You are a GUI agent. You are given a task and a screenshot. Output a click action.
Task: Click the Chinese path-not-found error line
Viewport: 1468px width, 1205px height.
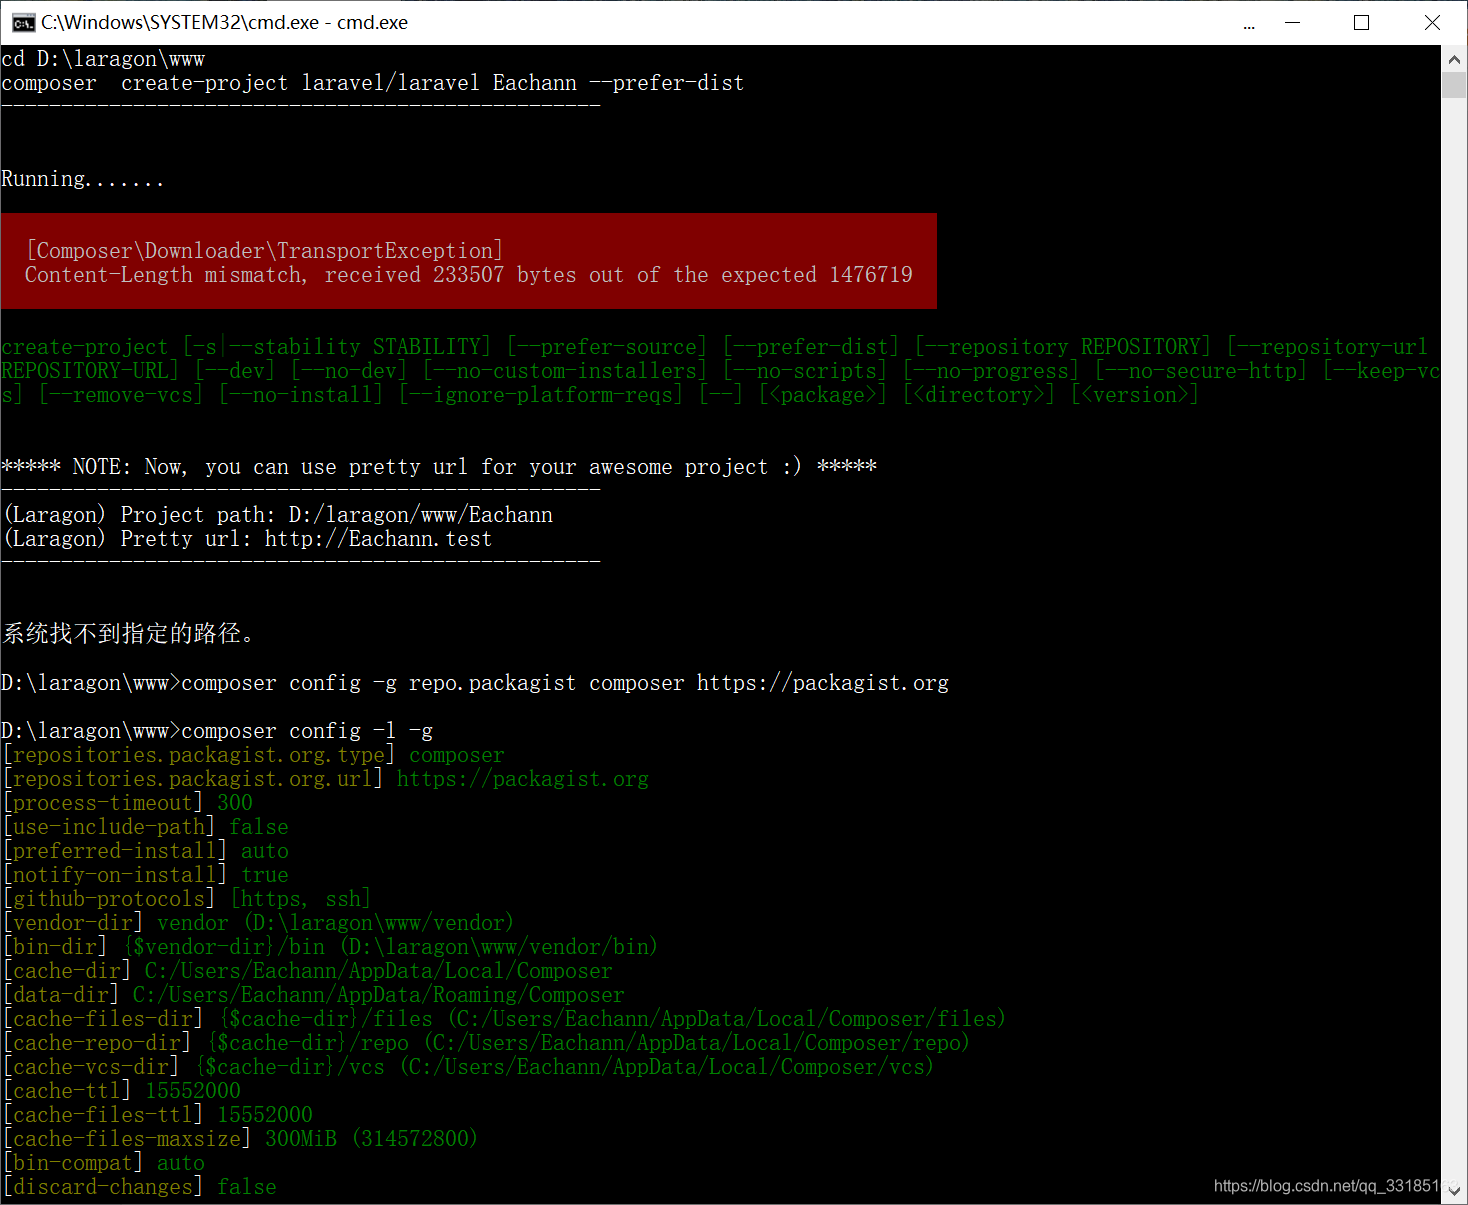click(x=129, y=634)
